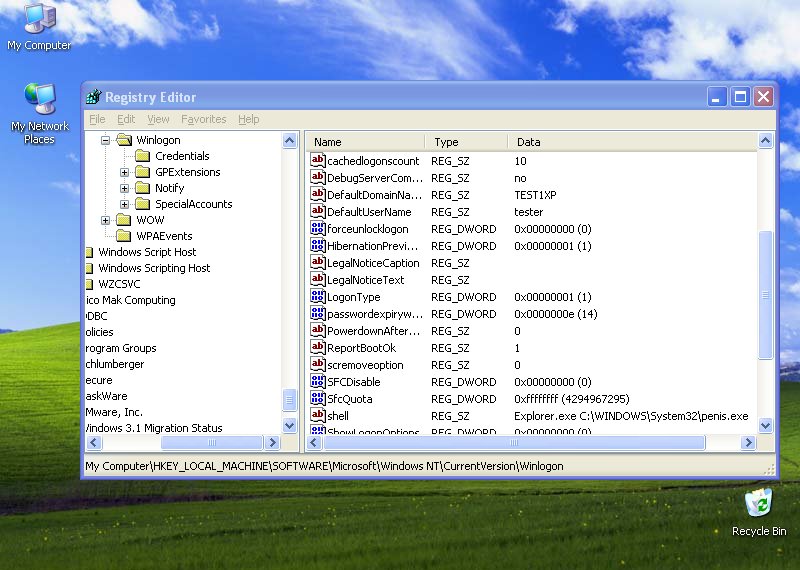
Task: Open the Help menu
Action: (248, 119)
